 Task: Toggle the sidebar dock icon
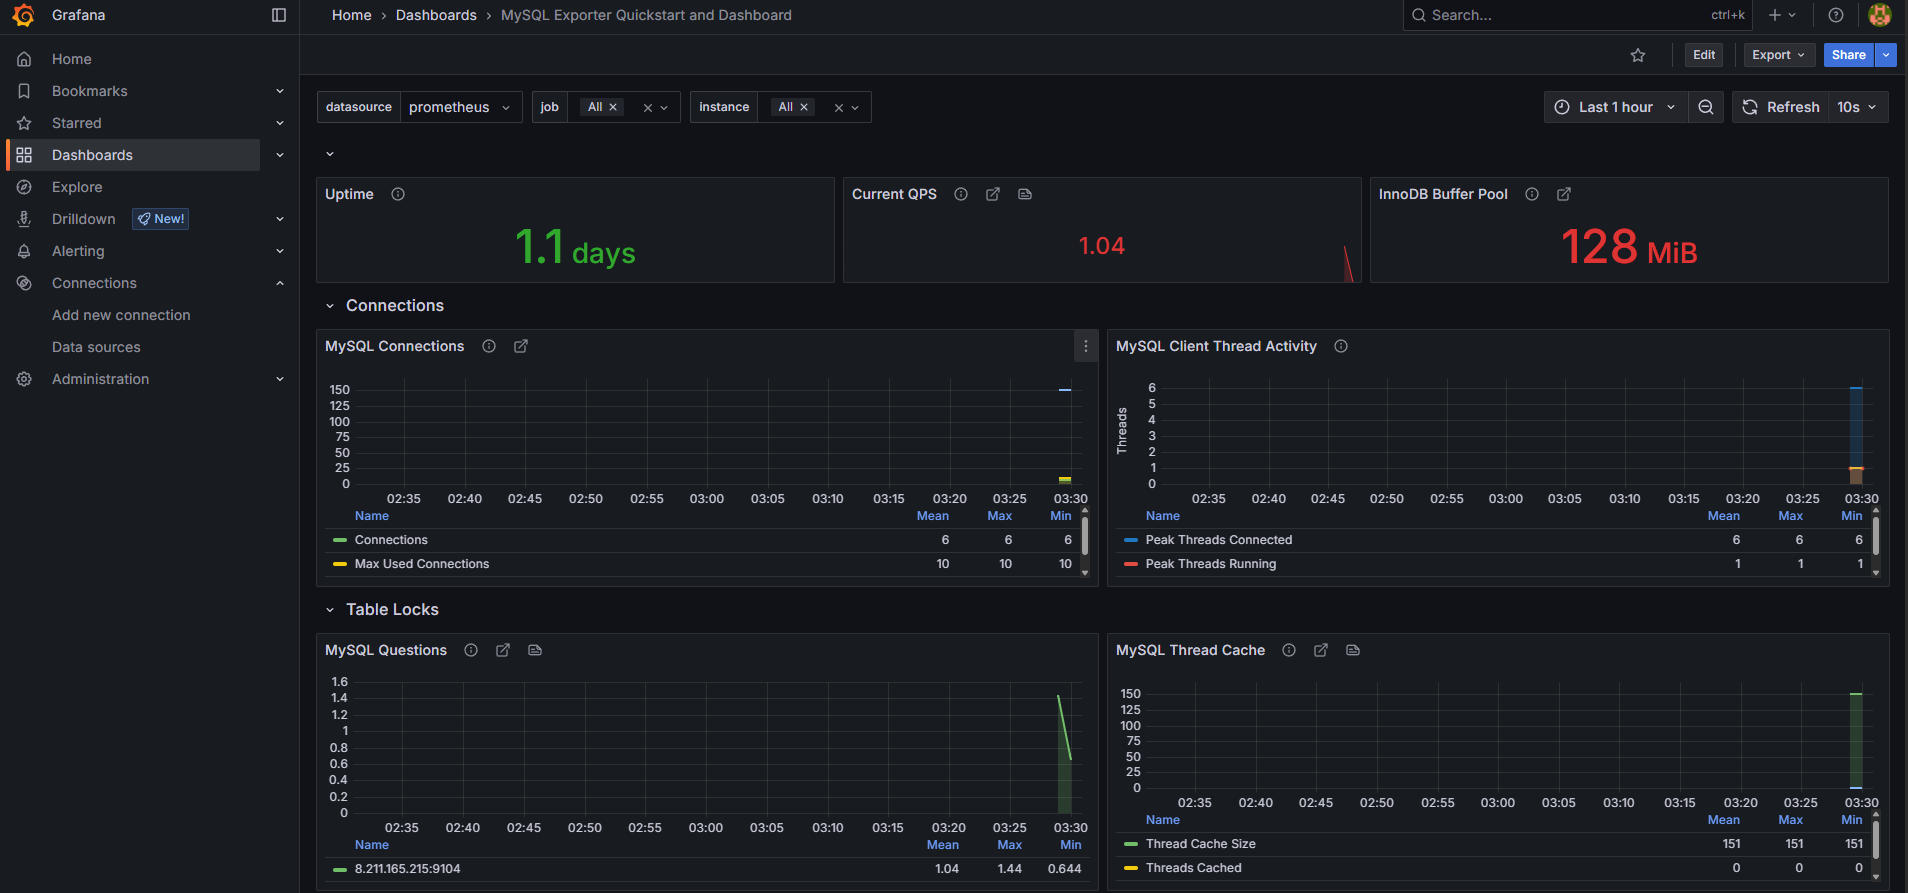[279, 15]
